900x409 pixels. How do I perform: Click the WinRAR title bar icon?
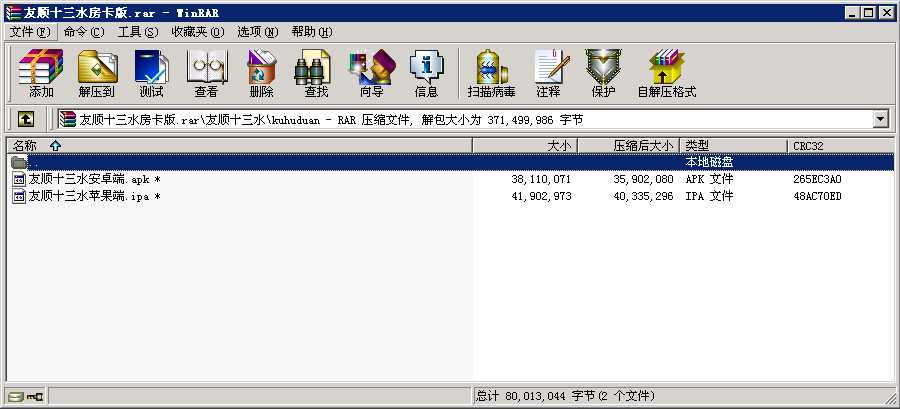coord(13,12)
